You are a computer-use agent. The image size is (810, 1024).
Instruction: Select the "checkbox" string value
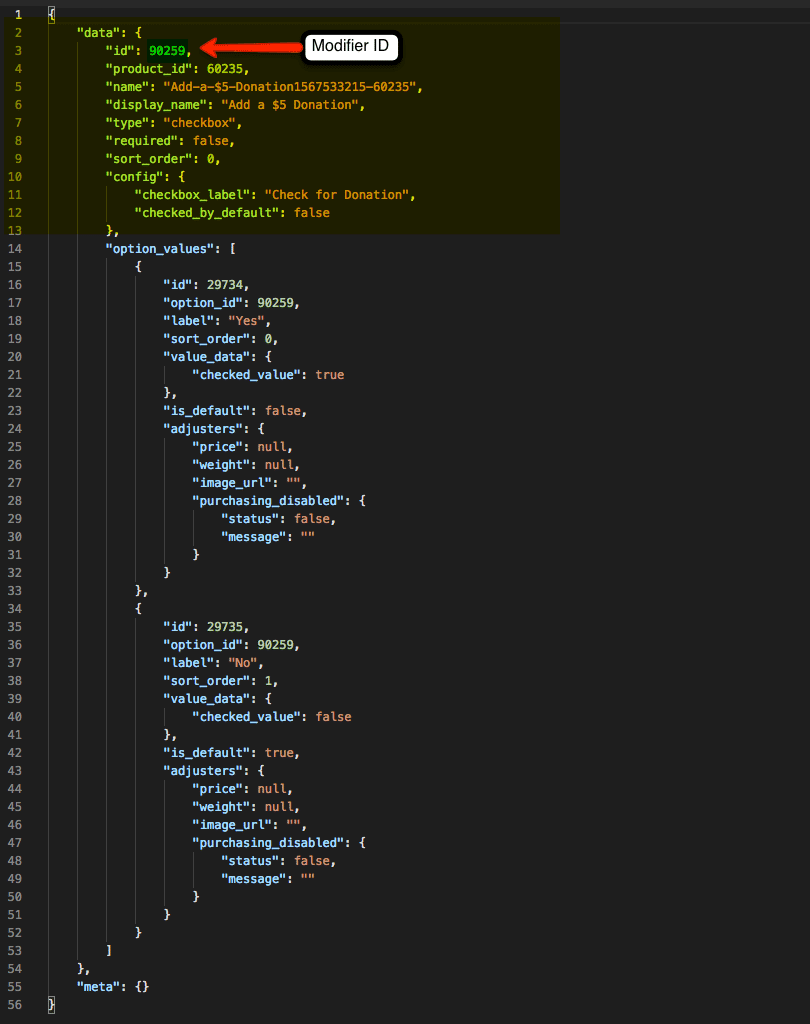pyautogui.click(x=199, y=123)
